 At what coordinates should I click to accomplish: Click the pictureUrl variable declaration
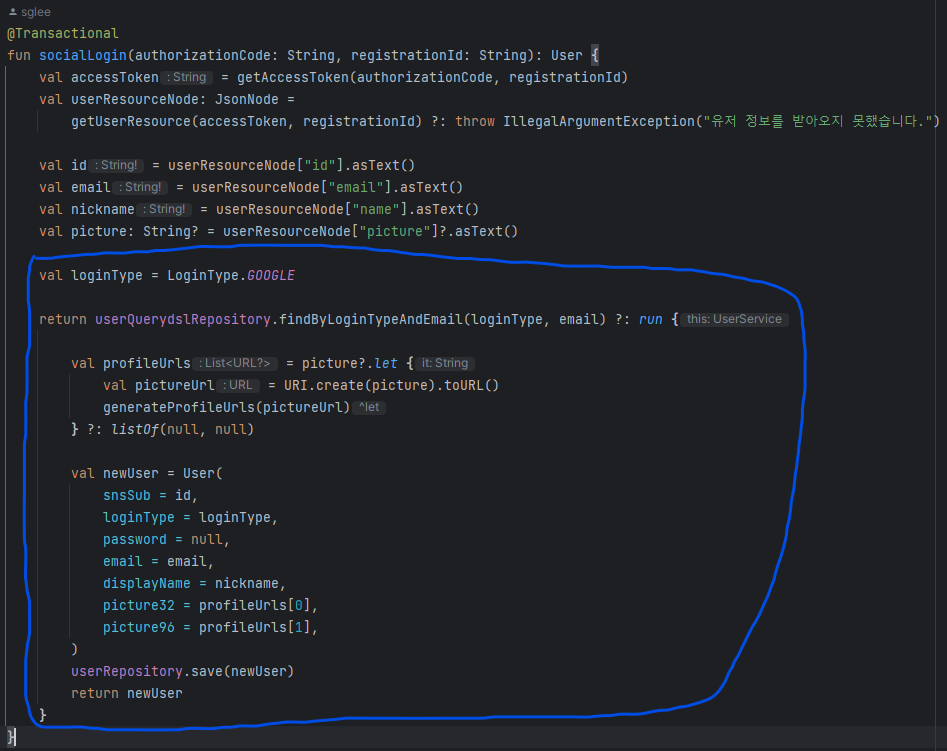tap(175, 385)
